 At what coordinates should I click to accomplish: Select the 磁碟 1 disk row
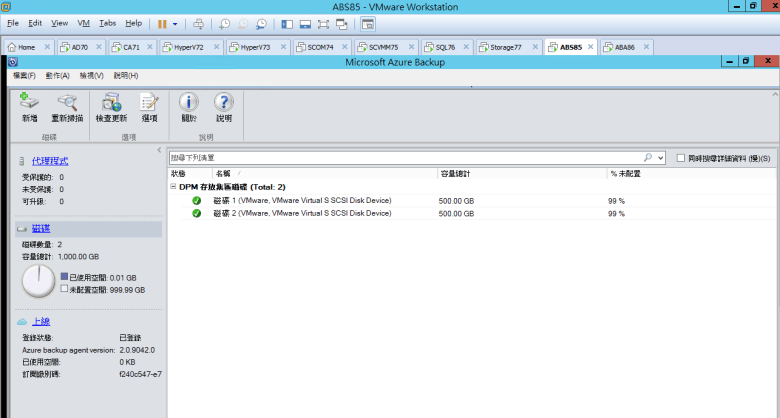tap(301, 200)
